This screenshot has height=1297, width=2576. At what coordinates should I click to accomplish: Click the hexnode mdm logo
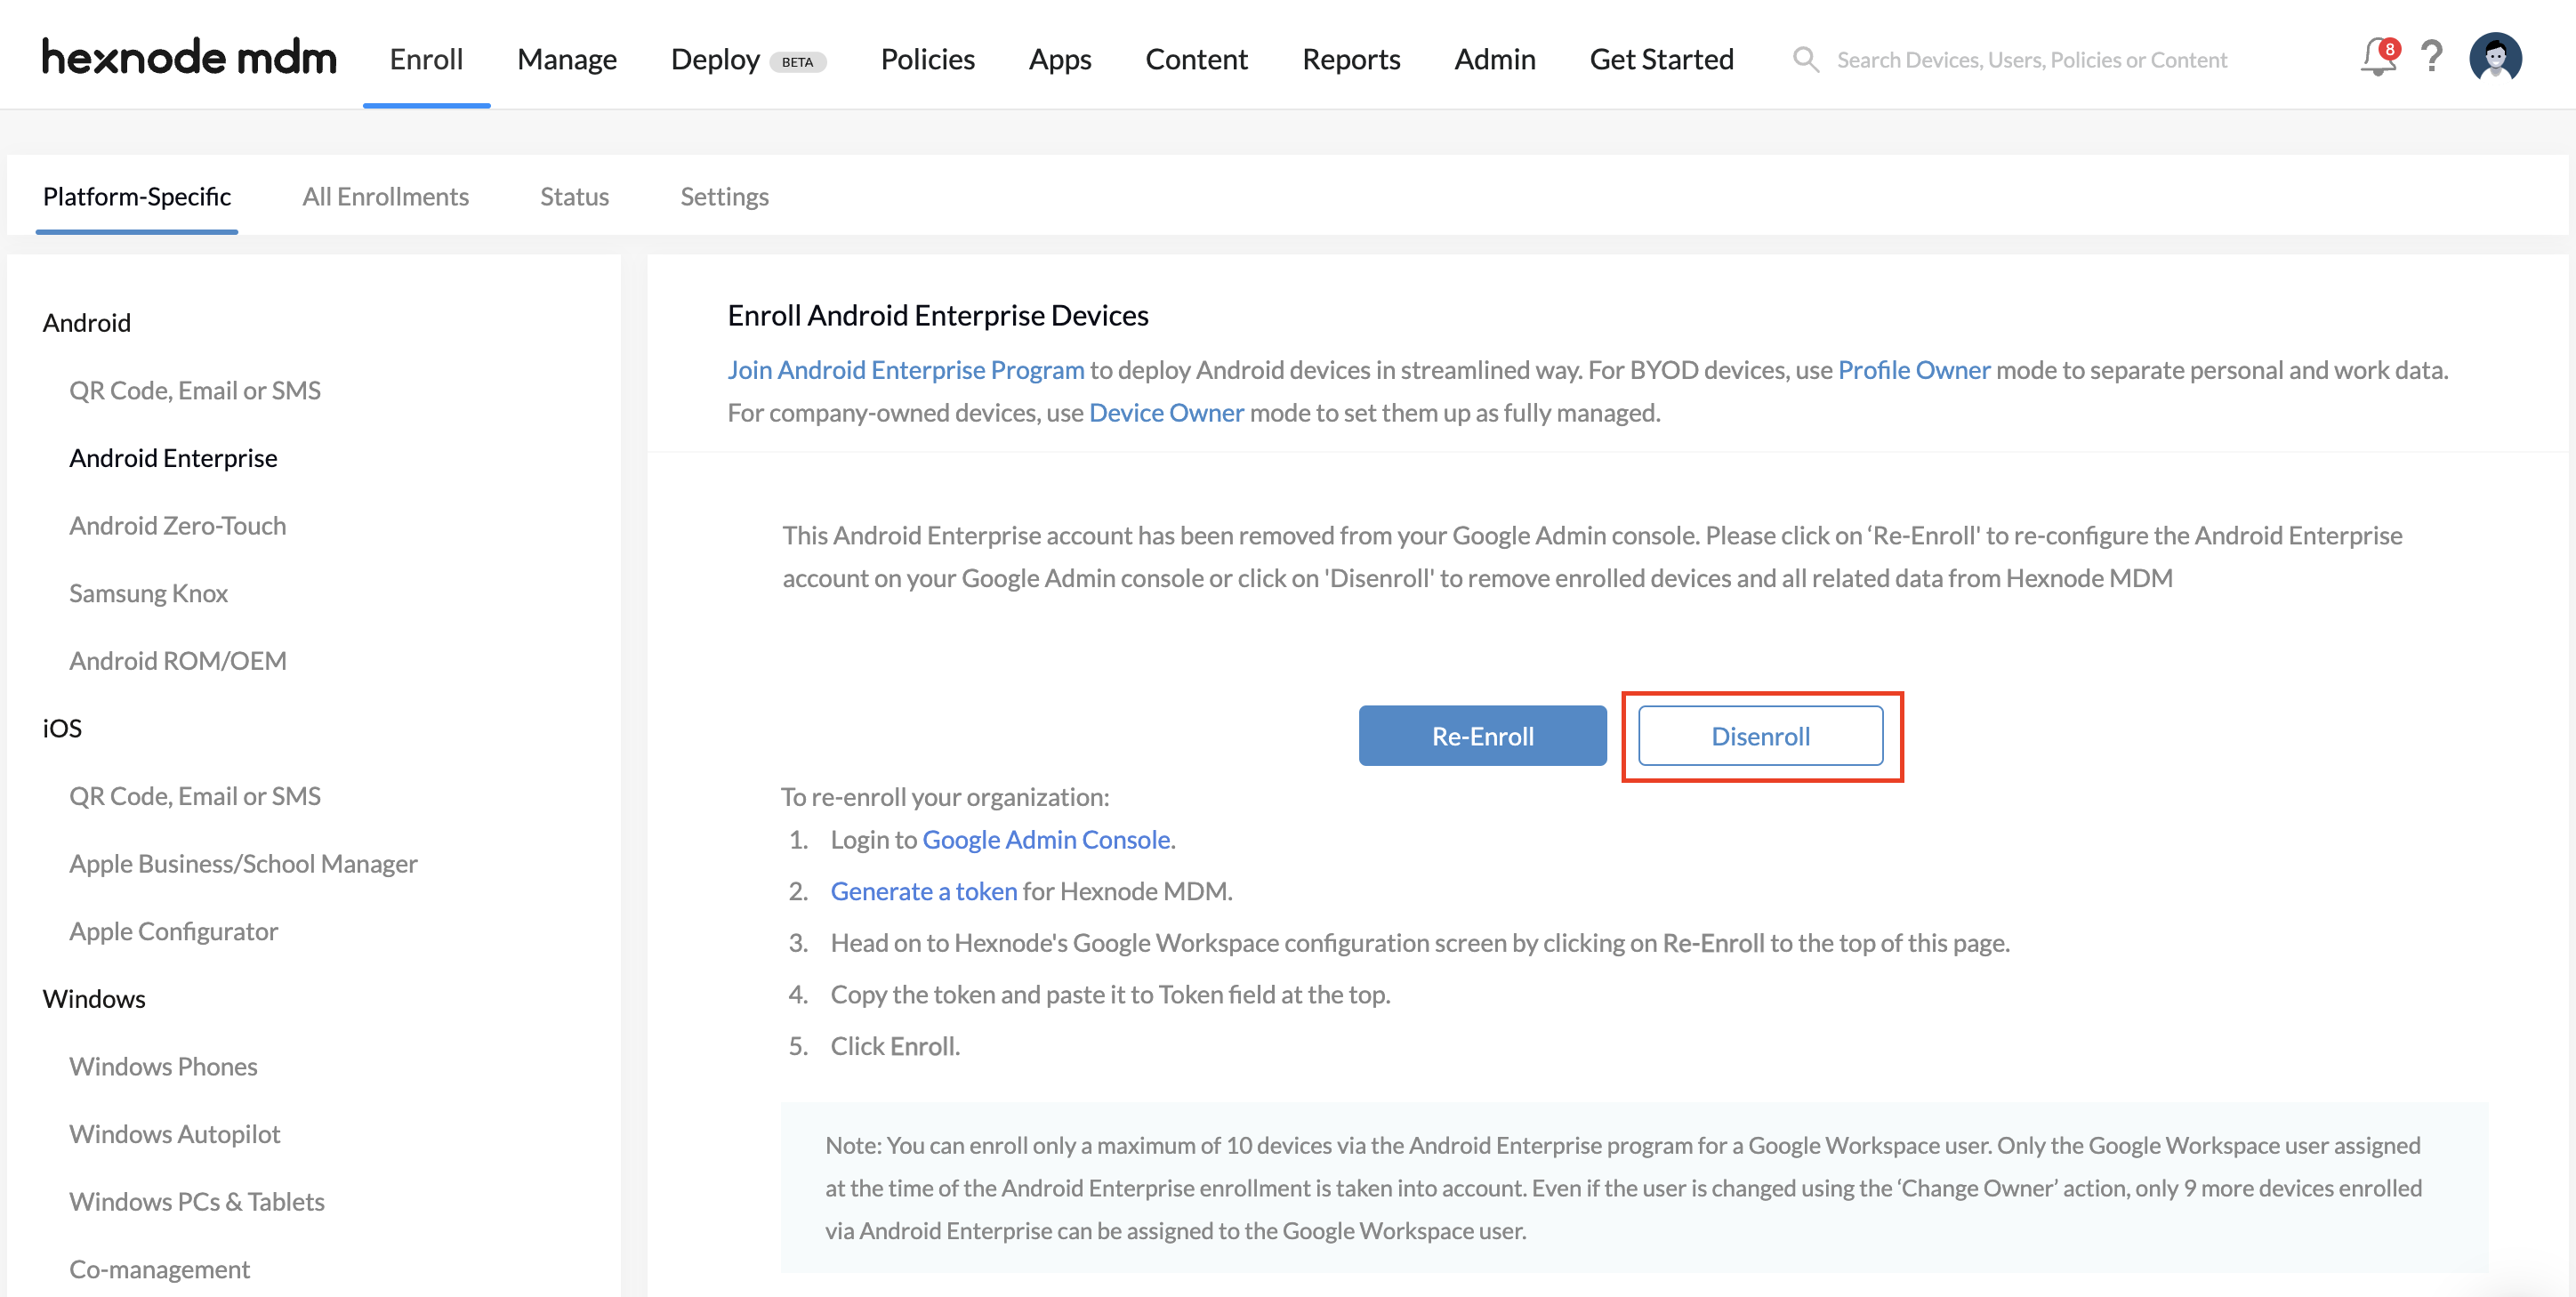(x=189, y=57)
